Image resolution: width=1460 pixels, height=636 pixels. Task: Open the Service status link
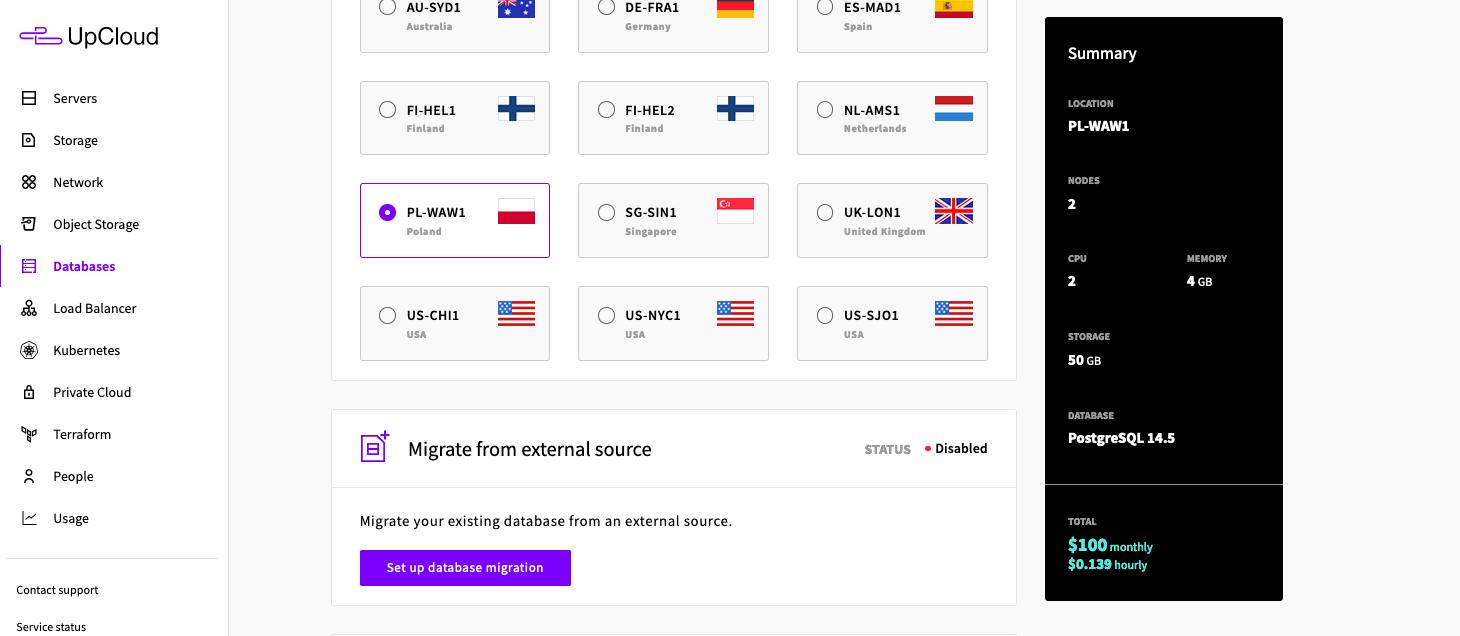tap(51, 627)
